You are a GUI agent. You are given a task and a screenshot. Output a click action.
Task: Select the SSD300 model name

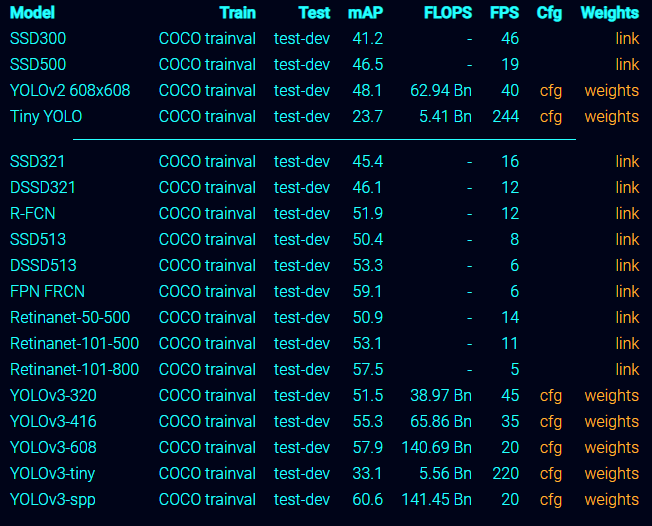point(38,38)
